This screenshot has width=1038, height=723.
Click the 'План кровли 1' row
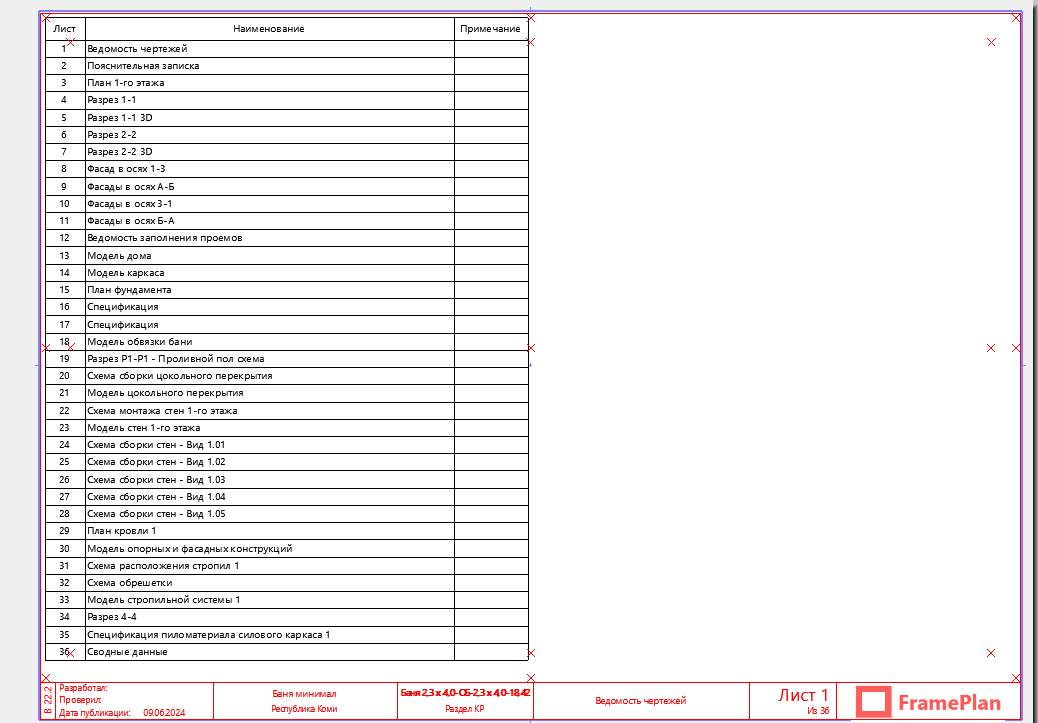pos(122,531)
